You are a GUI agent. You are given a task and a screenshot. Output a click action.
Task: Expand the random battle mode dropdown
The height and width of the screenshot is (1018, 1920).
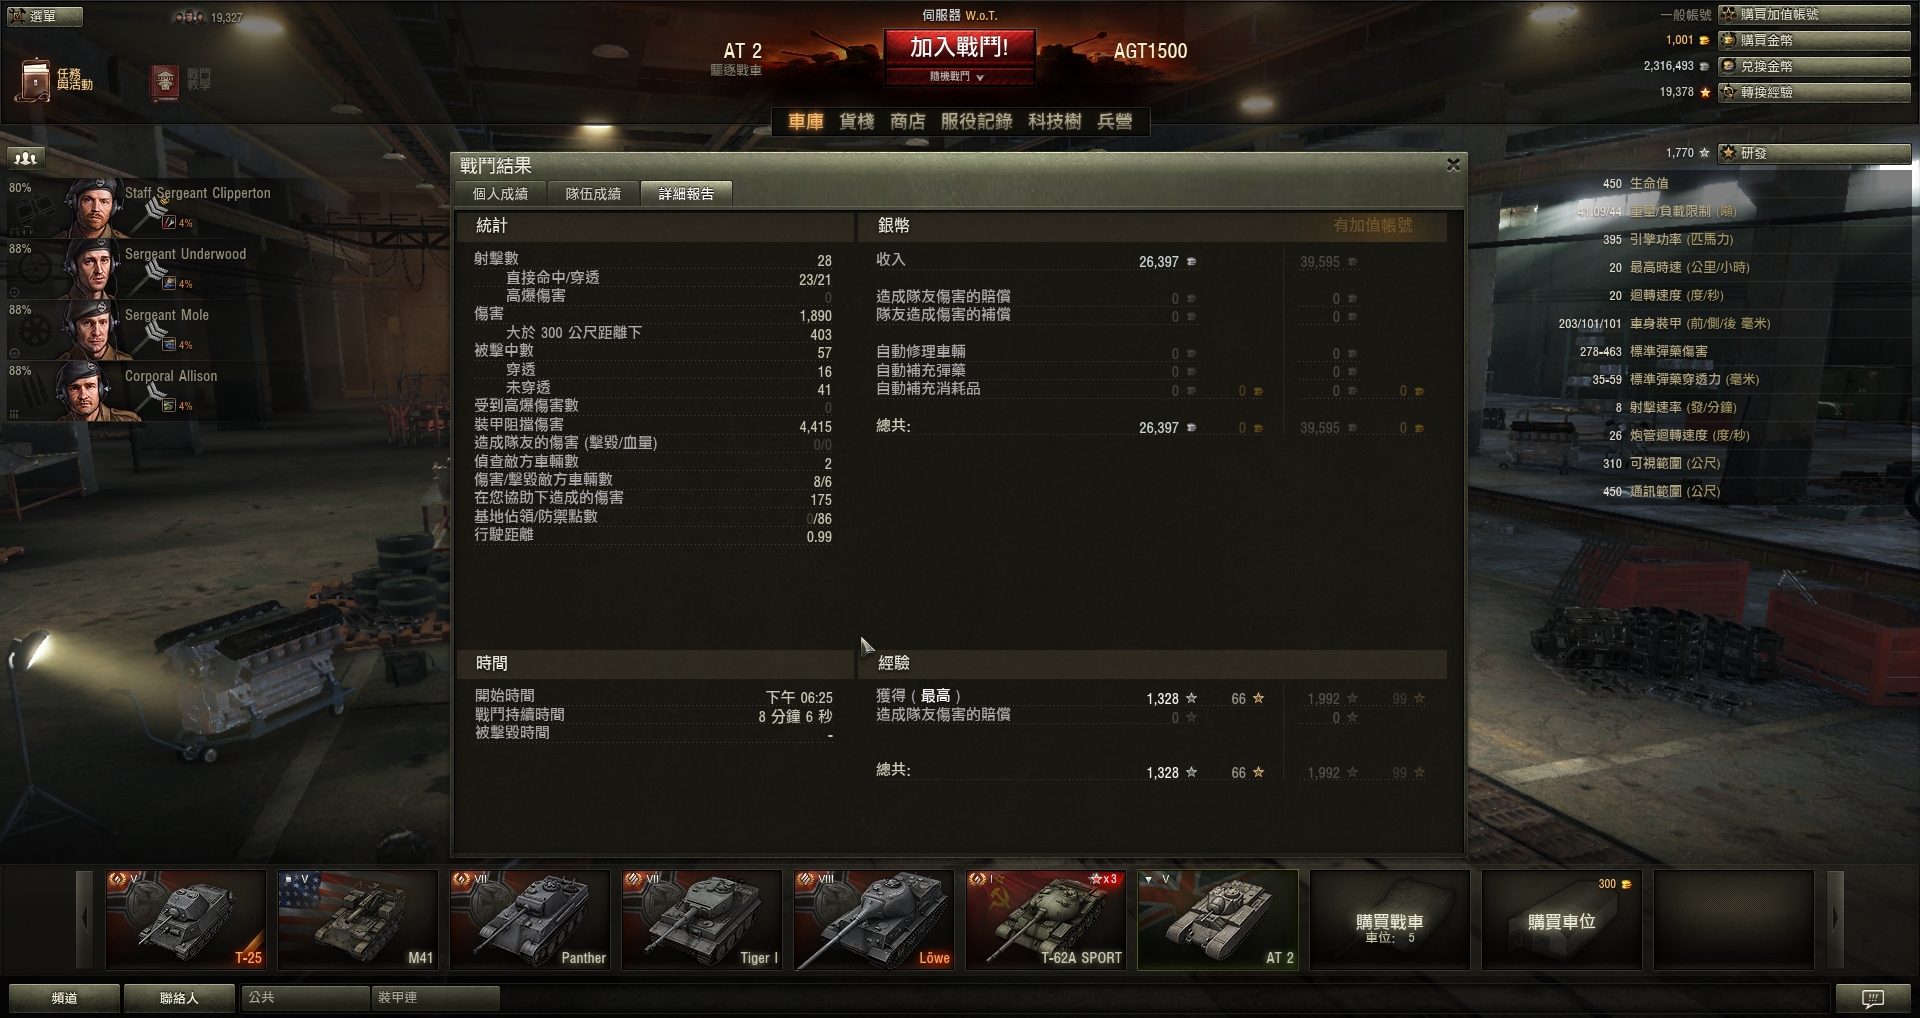click(958, 76)
